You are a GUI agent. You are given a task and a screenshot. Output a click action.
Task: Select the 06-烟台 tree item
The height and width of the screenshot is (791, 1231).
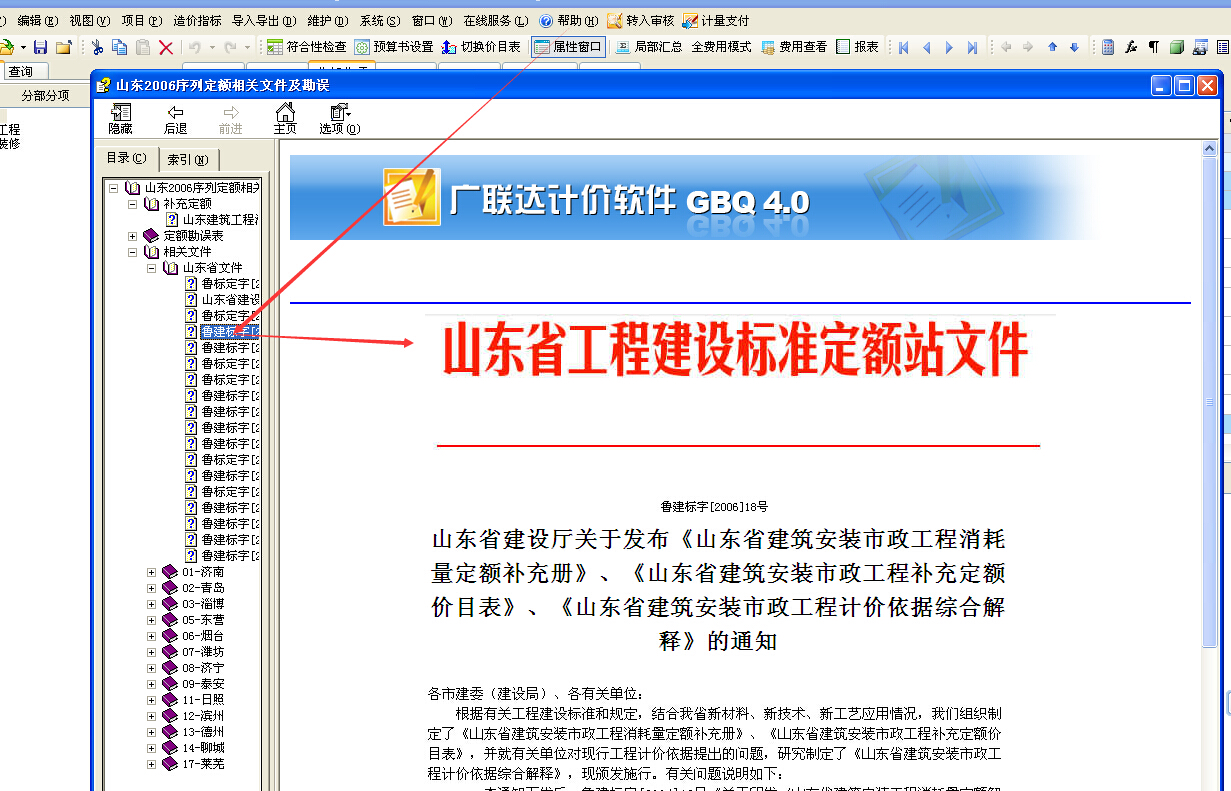pyautogui.click(x=203, y=636)
